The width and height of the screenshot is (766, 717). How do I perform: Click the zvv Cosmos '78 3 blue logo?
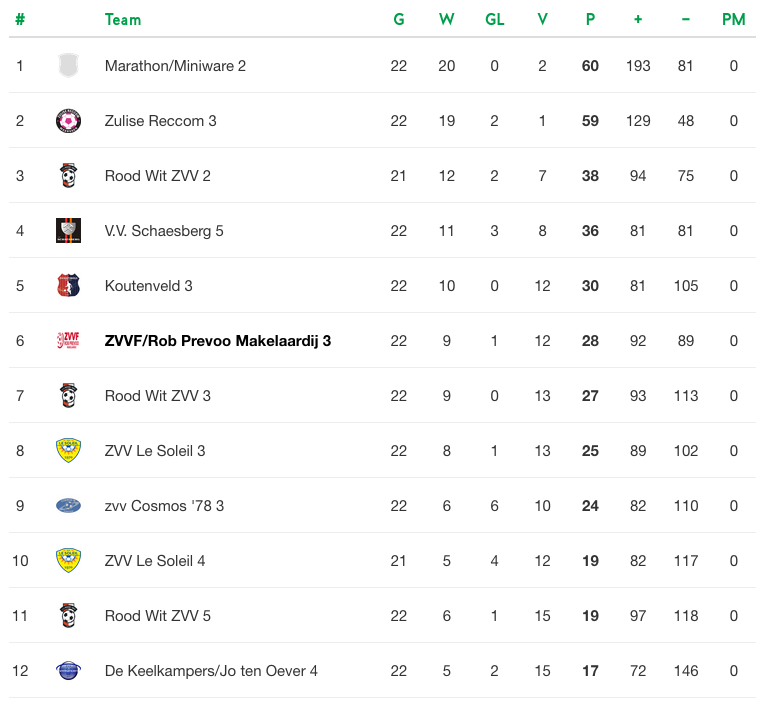[68, 506]
